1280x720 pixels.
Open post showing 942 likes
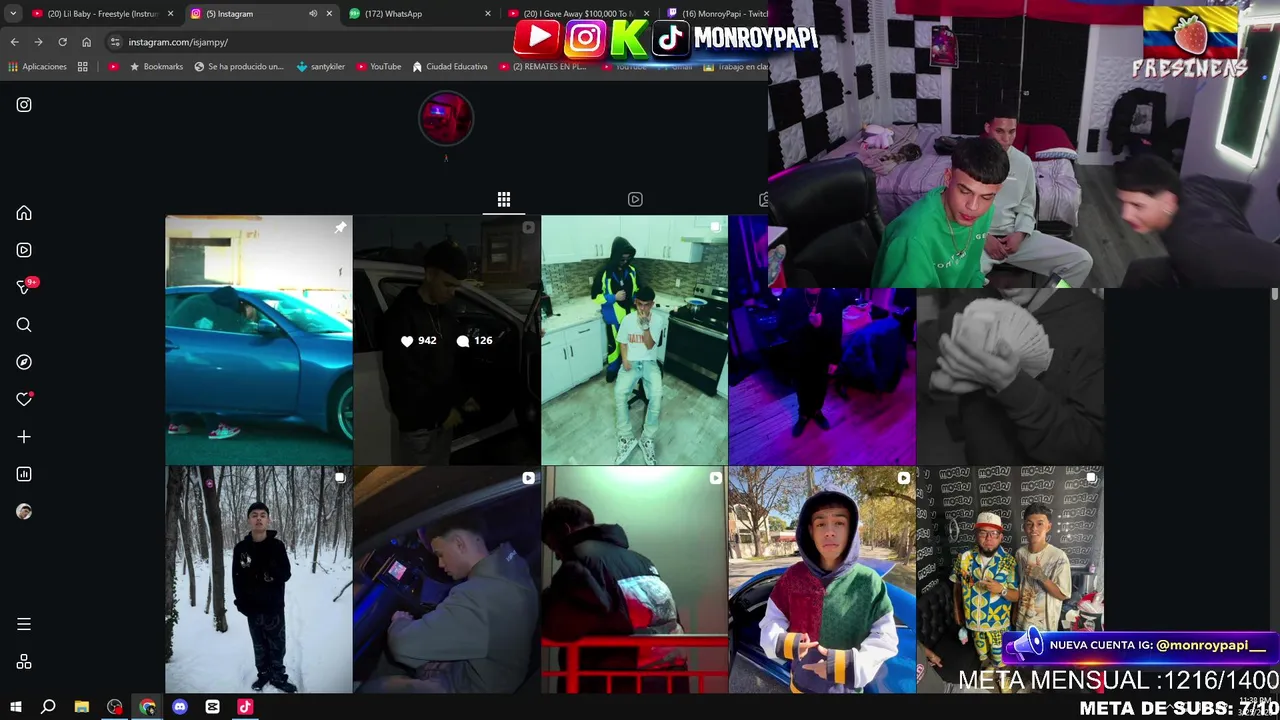click(x=446, y=340)
